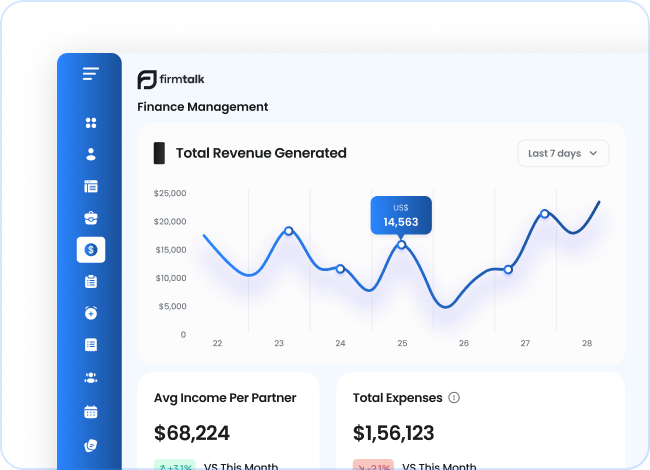The image size is (650, 470).
Task: Open the clipboard icon in sidebar
Action: (91, 281)
